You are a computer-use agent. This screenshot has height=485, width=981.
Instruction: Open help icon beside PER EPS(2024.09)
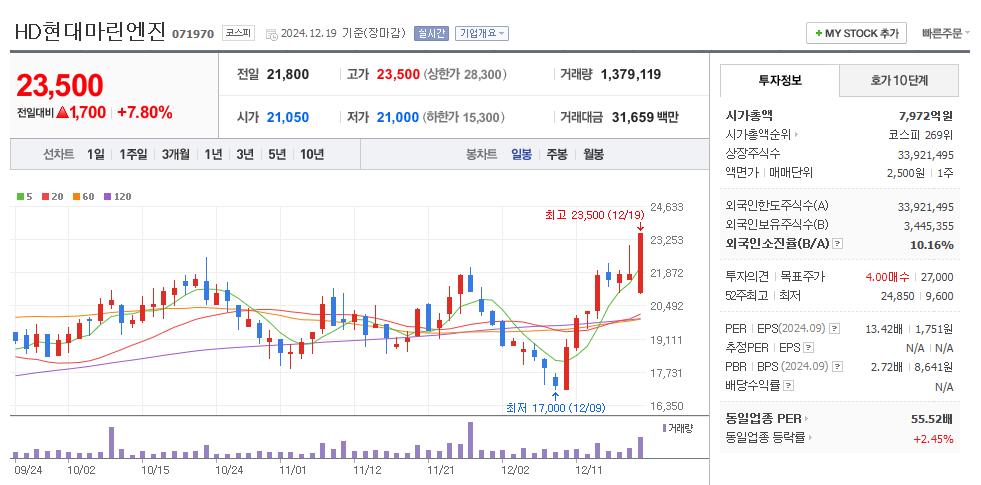[x=835, y=329]
